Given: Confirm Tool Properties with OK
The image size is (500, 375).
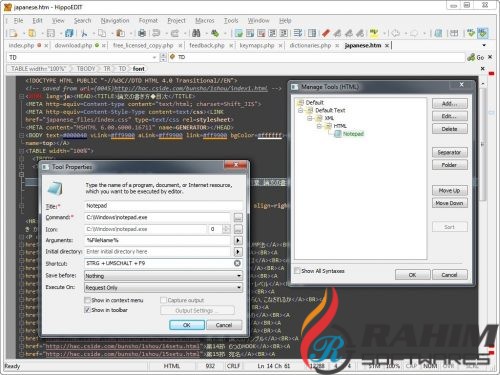Looking at the screenshot, I should coord(187,325).
